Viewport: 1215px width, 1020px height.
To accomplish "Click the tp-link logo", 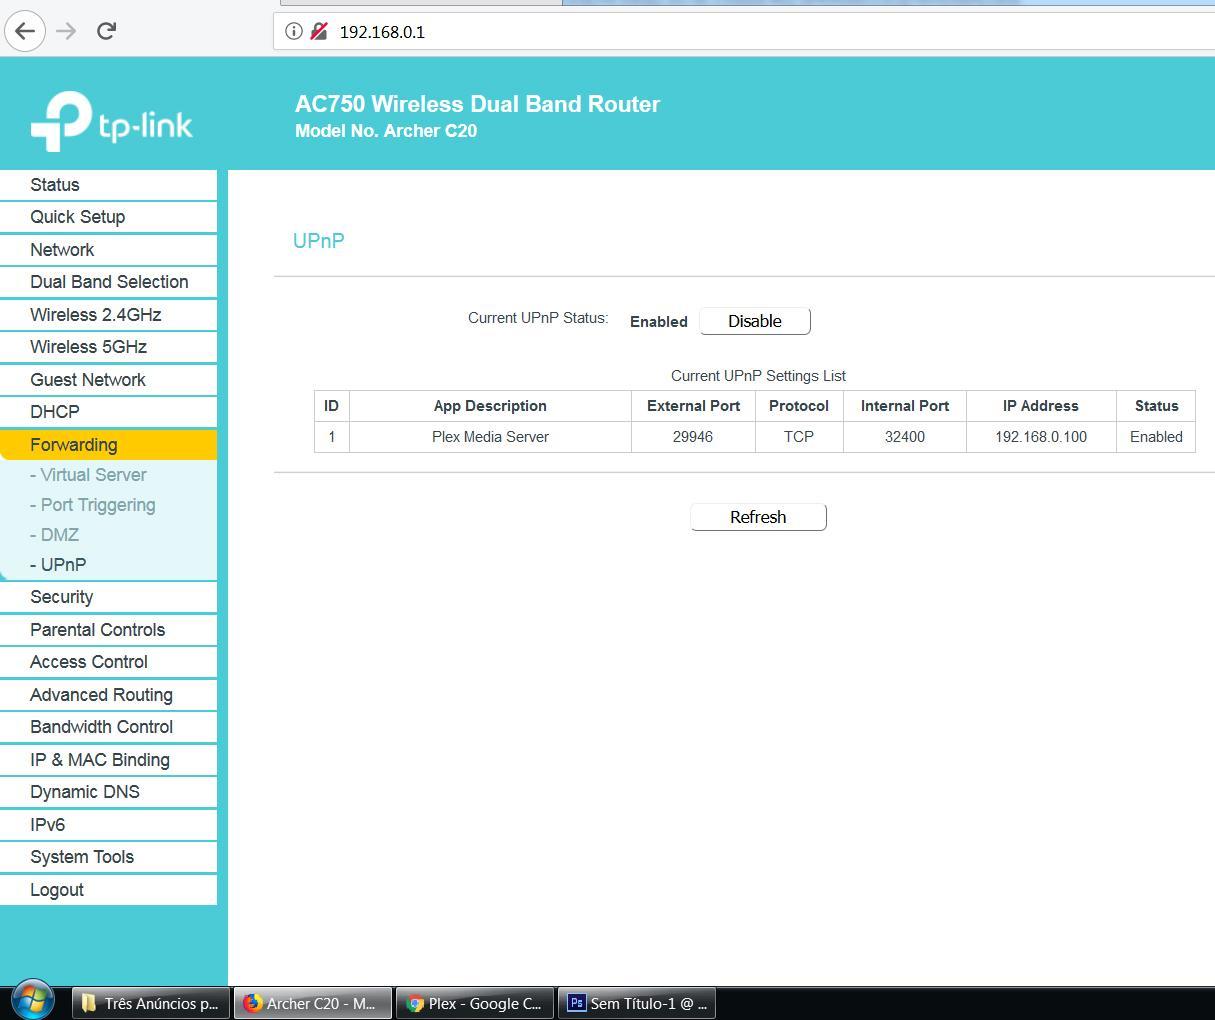I will click(x=111, y=122).
